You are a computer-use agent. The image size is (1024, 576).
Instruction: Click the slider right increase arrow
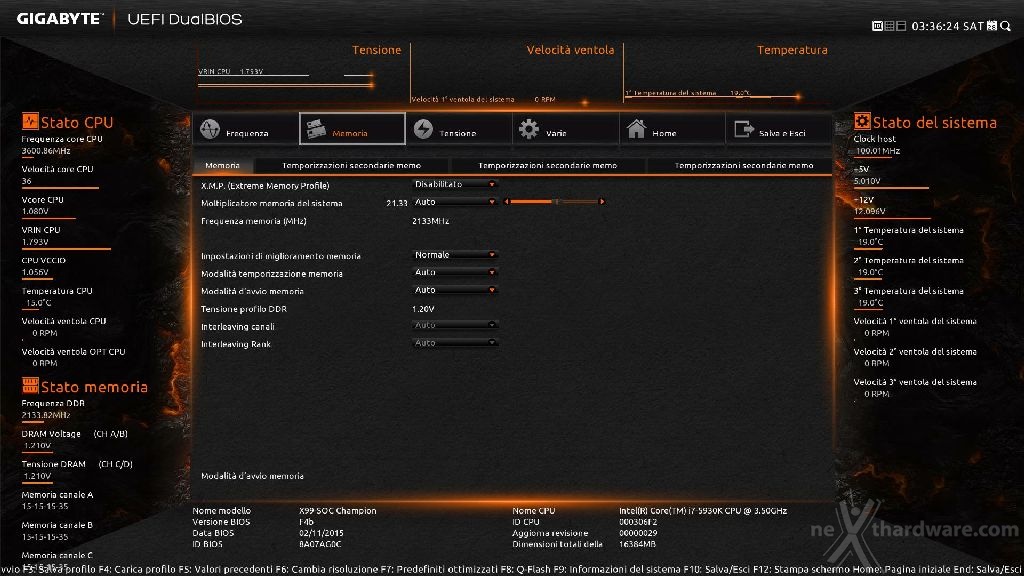(x=601, y=202)
